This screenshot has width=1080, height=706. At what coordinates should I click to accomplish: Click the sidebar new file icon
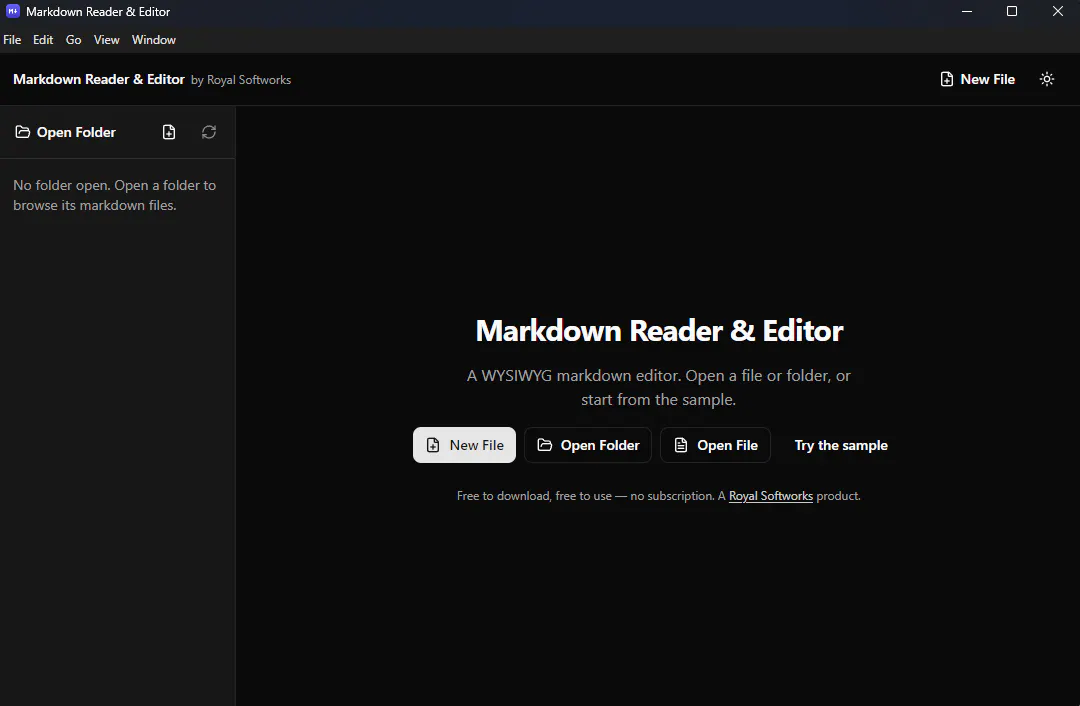coord(169,132)
